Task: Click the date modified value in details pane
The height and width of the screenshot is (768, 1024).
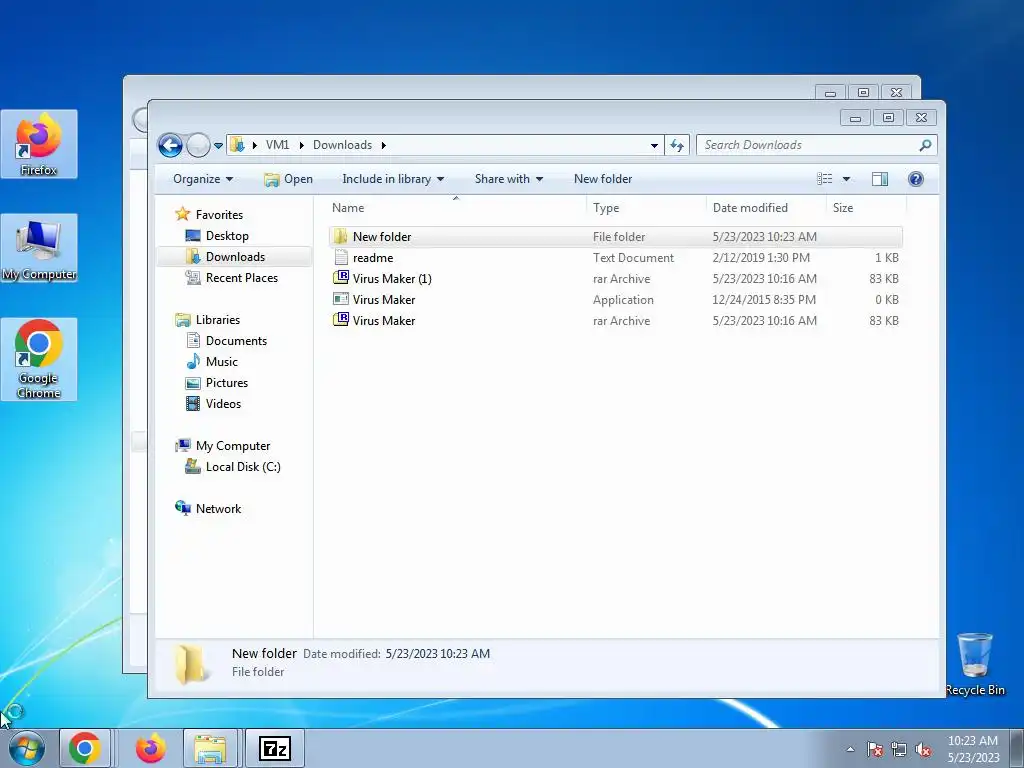Action: [x=438, y=654]
